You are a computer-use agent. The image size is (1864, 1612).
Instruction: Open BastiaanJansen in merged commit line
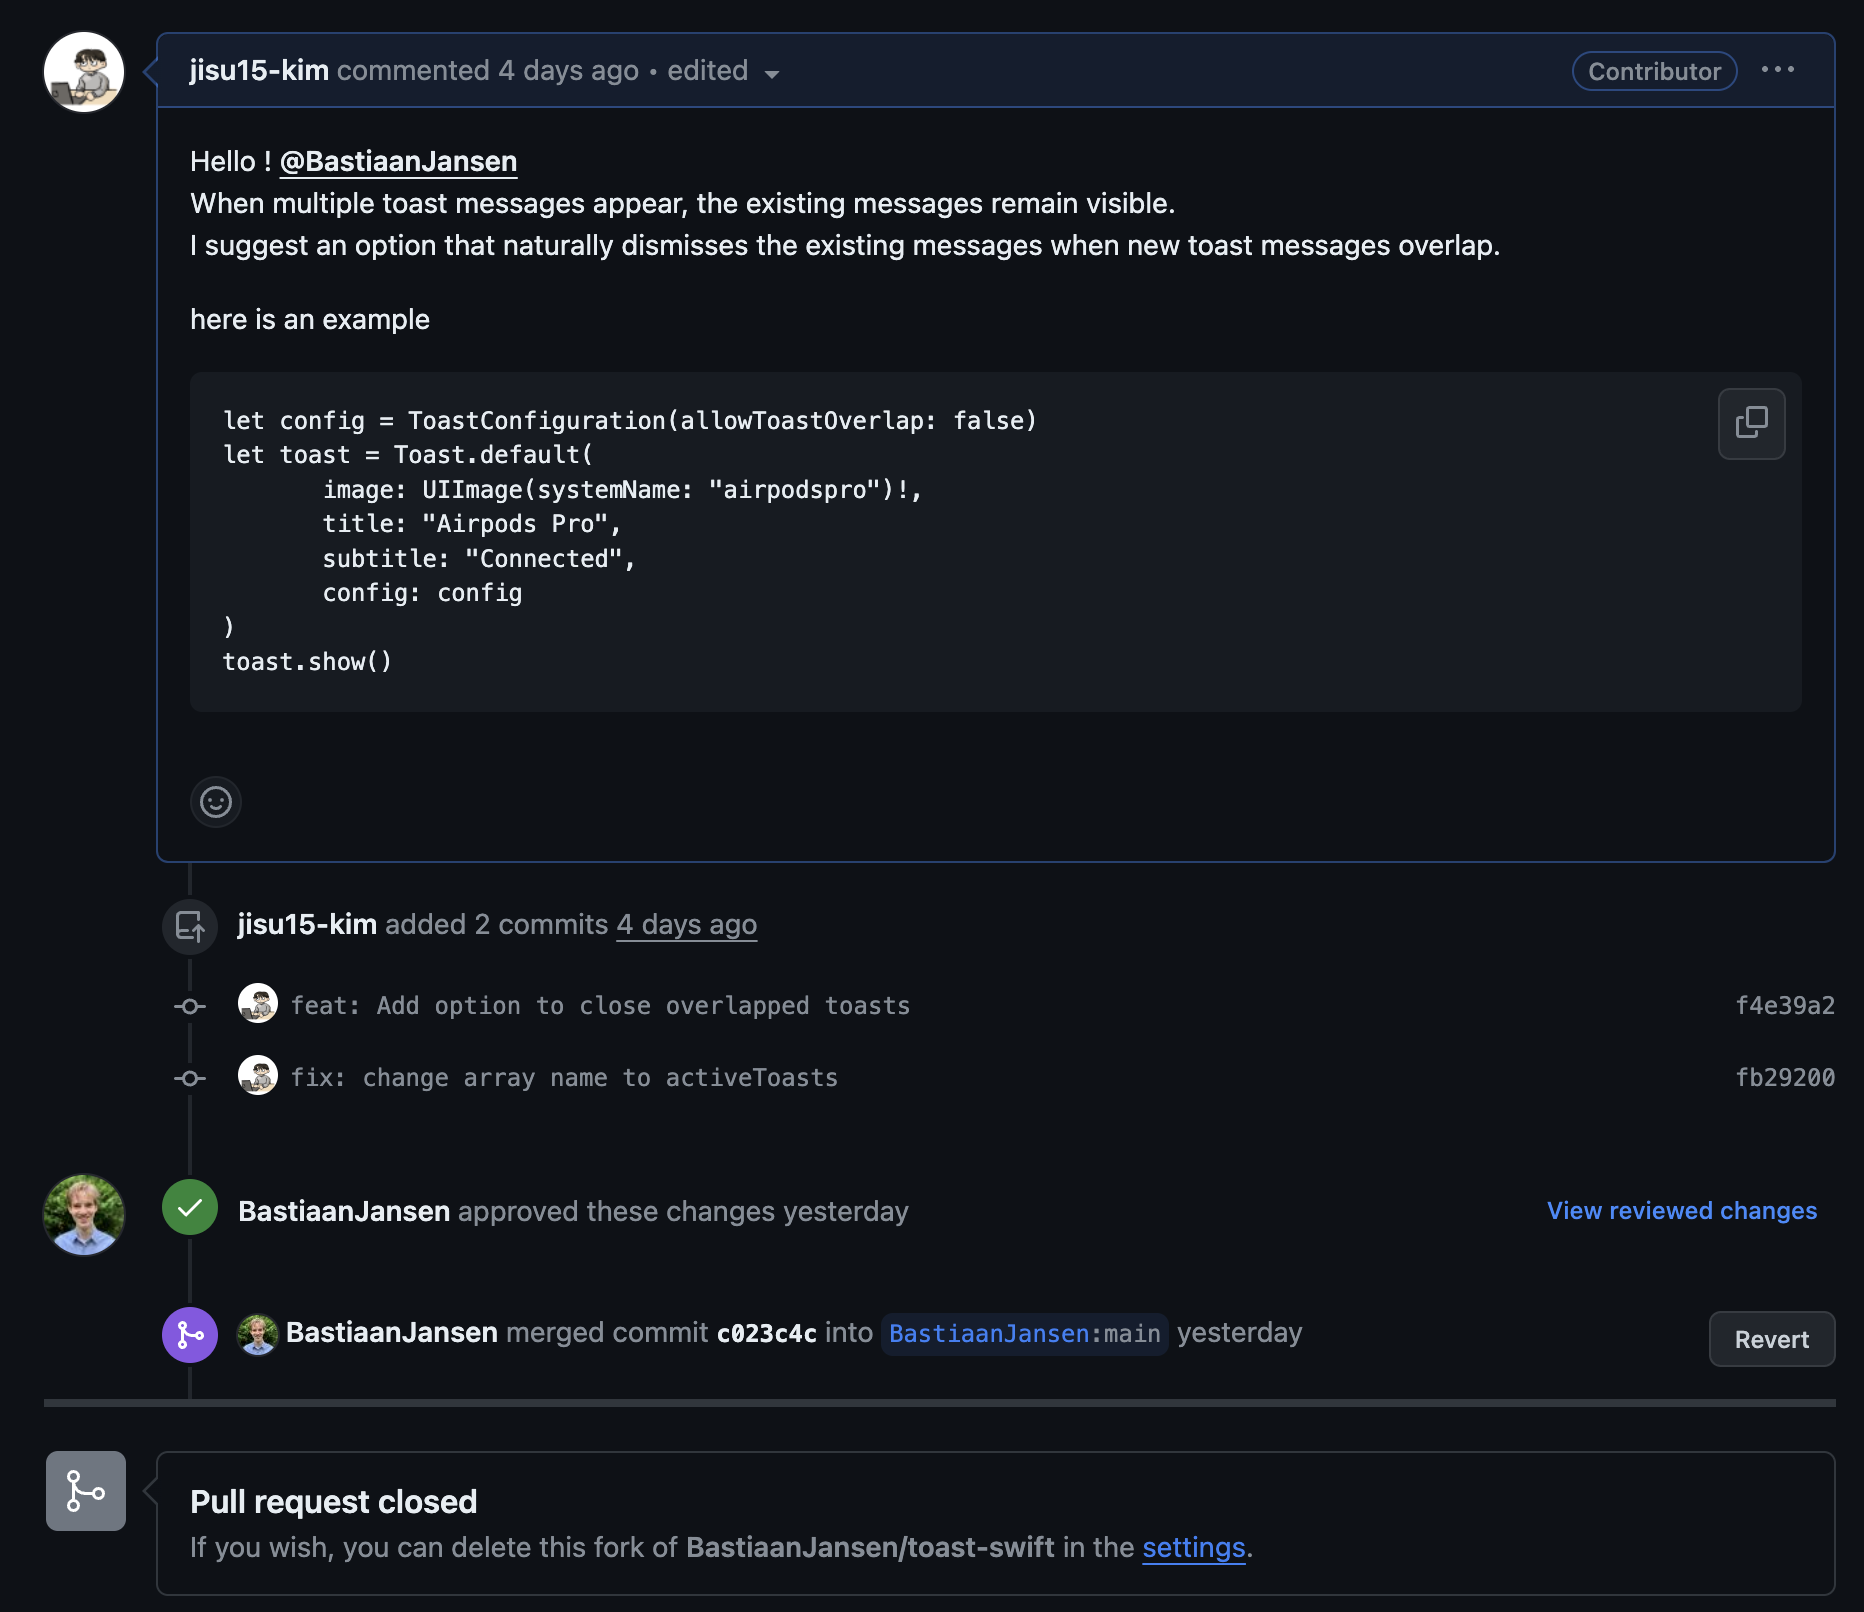[x=392, y=1333]
